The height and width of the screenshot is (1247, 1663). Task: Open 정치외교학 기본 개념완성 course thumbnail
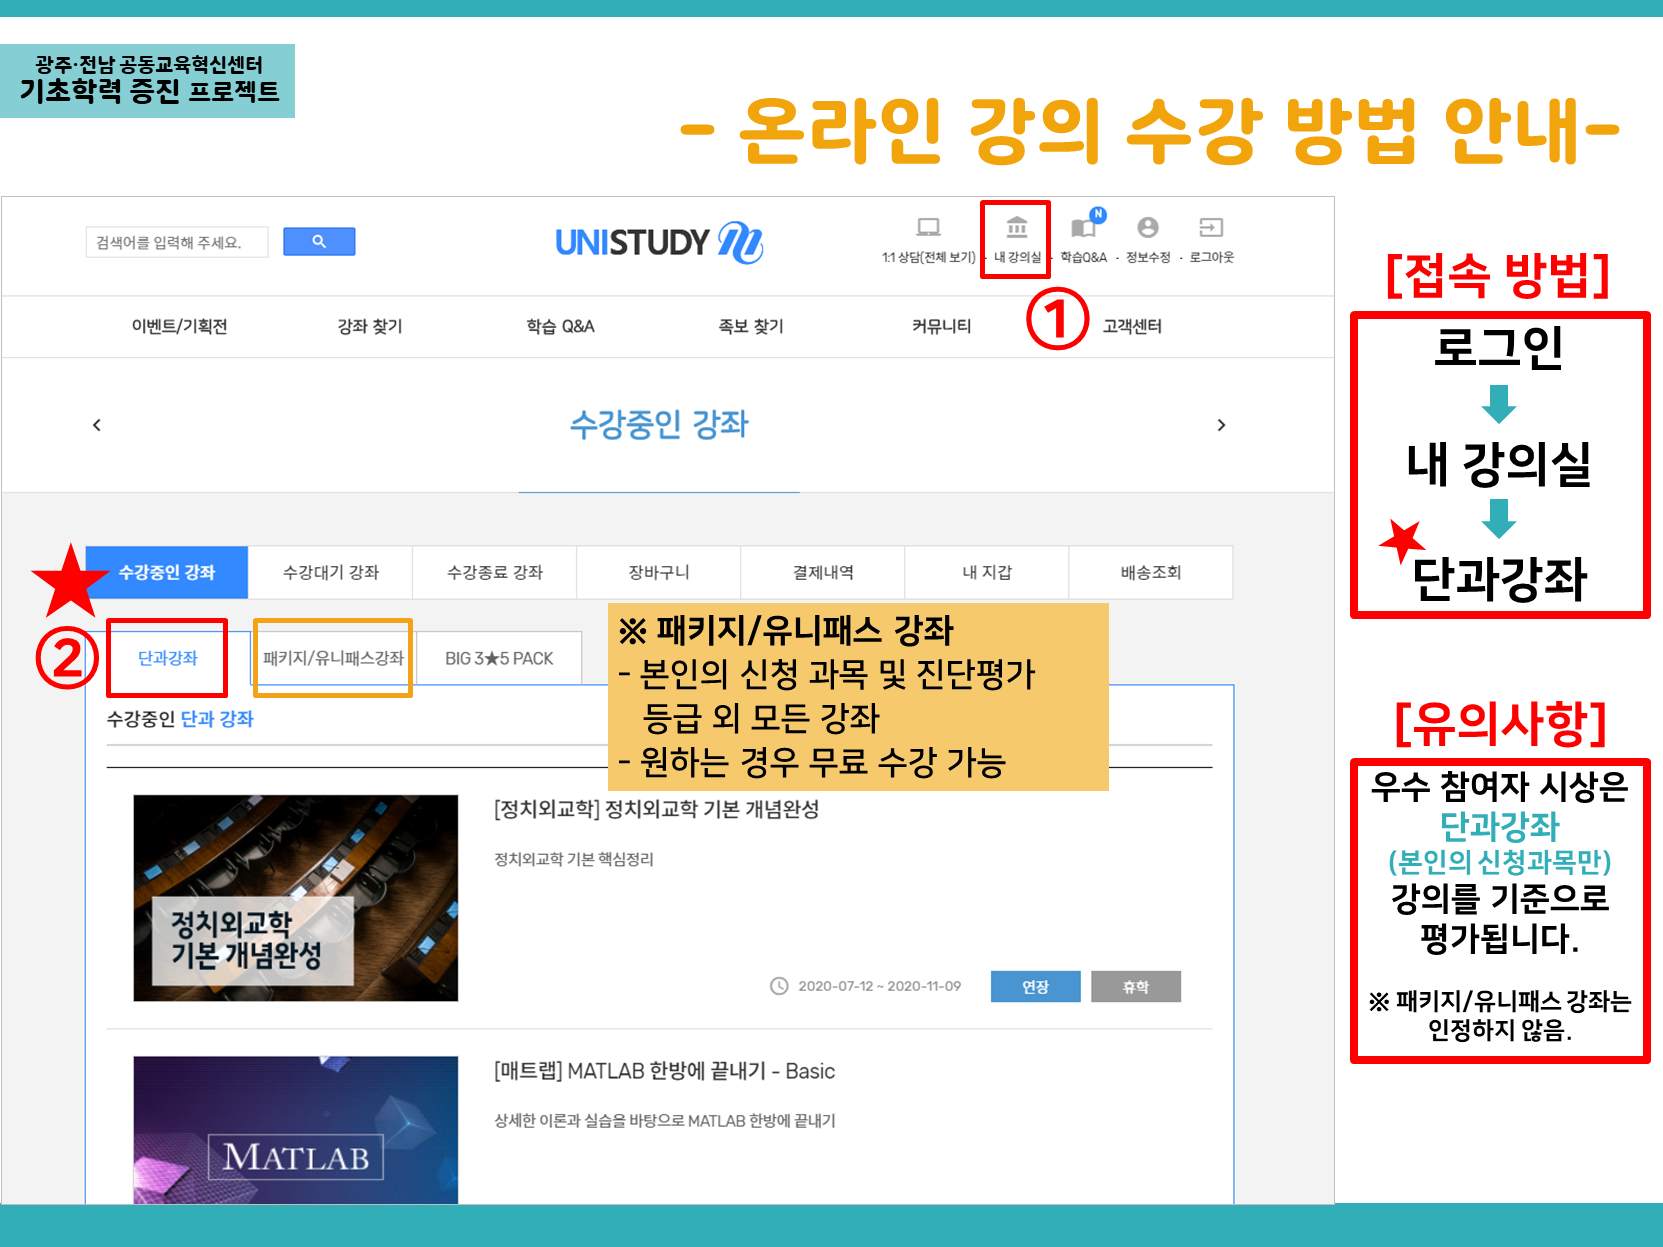tap(296, 897)
